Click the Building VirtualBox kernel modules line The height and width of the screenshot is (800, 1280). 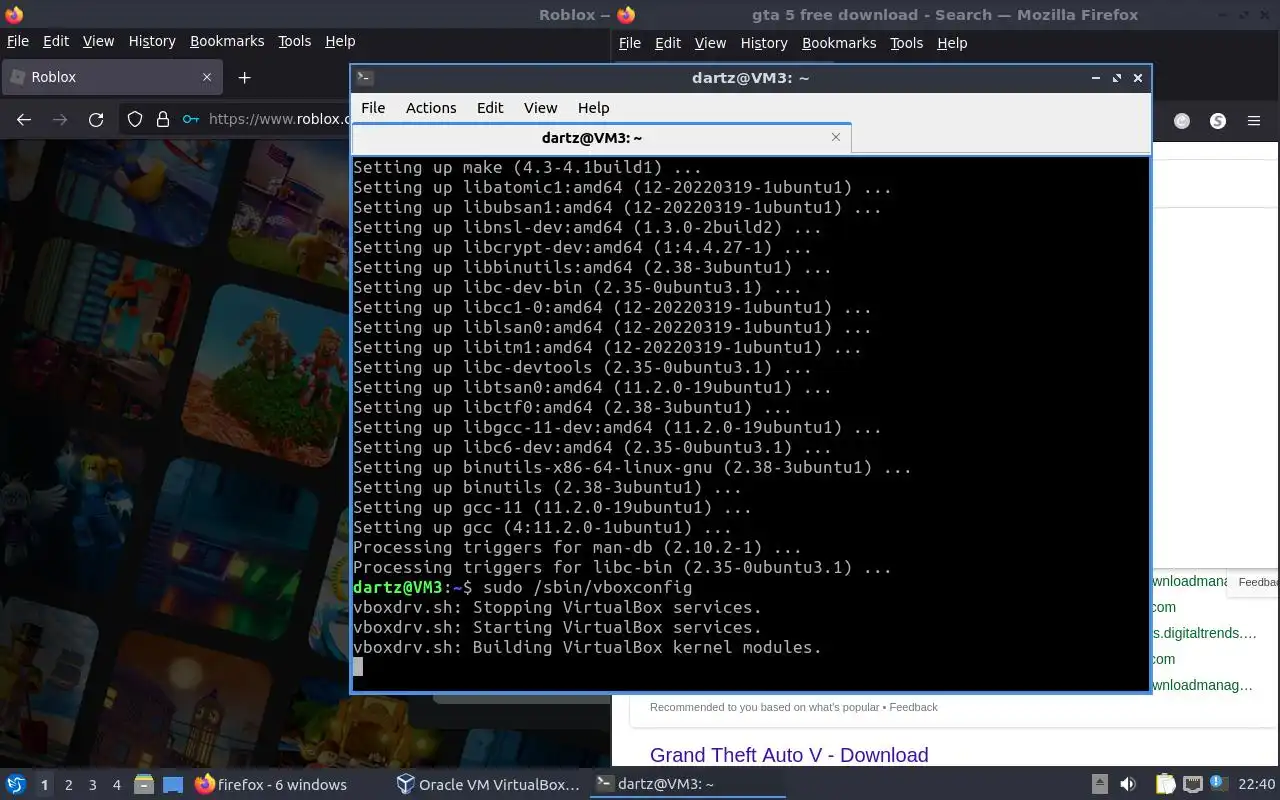(x=587, y=647)
